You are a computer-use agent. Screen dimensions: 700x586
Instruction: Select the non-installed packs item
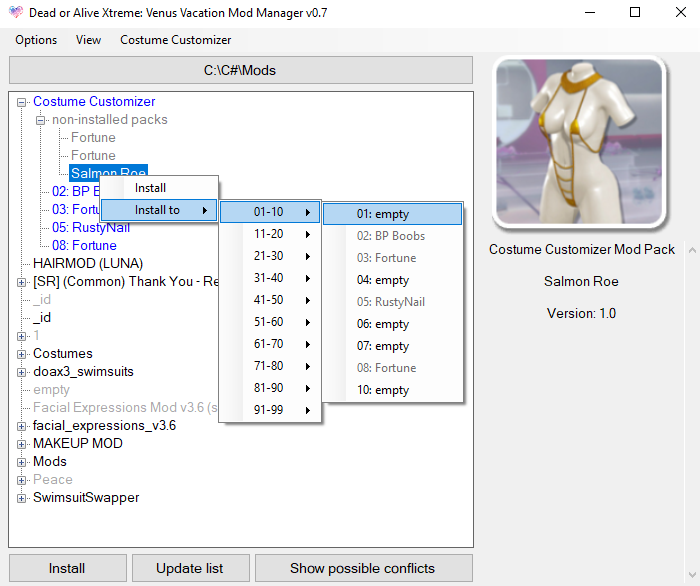(x=109, y=120)
